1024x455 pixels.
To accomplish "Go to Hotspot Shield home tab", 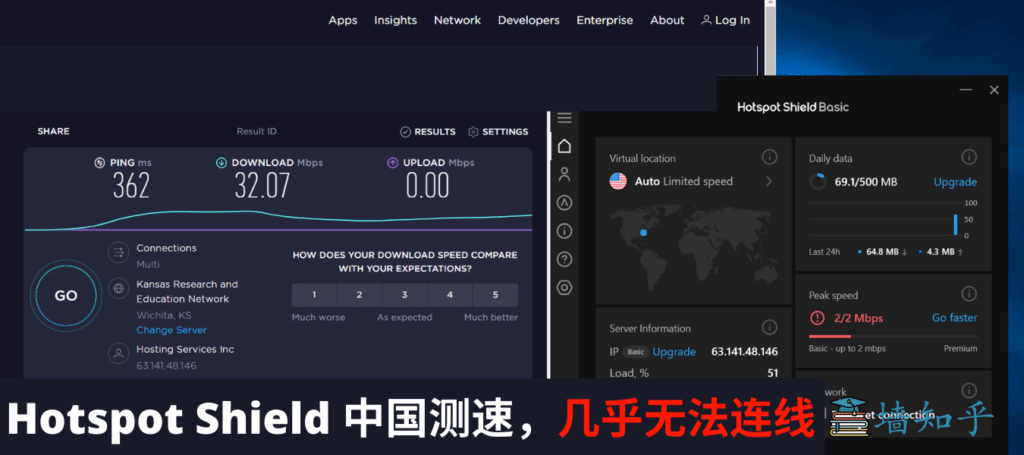I will (x=564, y=146).
